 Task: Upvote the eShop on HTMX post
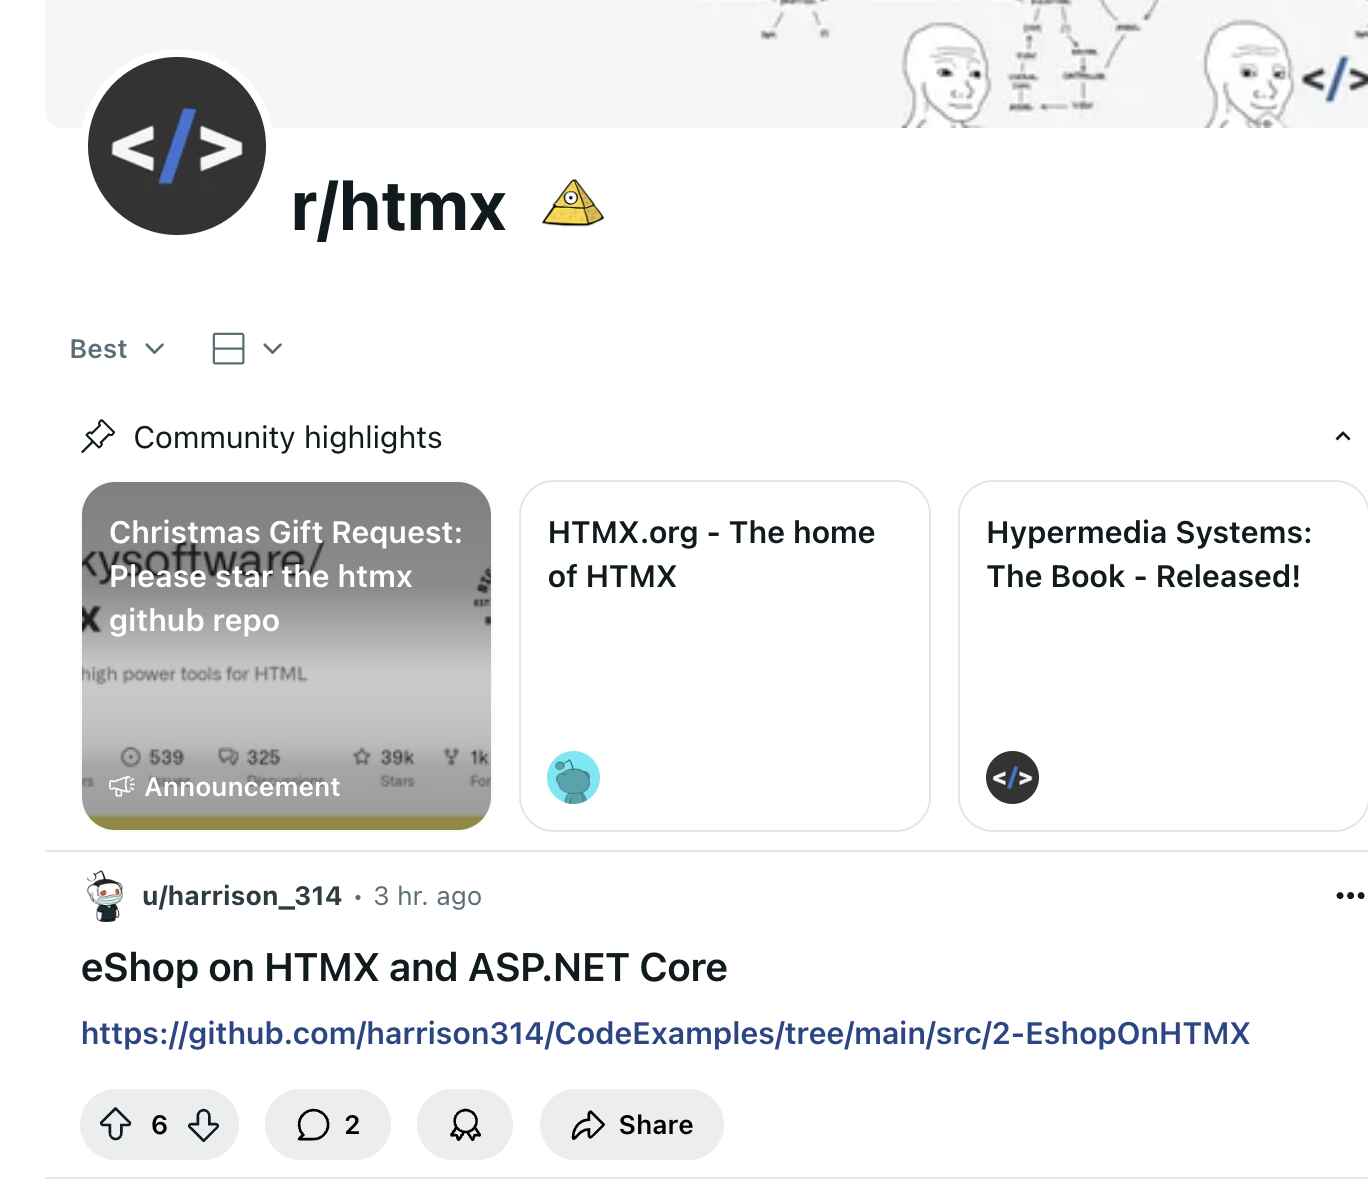(x=116, y=1125)
